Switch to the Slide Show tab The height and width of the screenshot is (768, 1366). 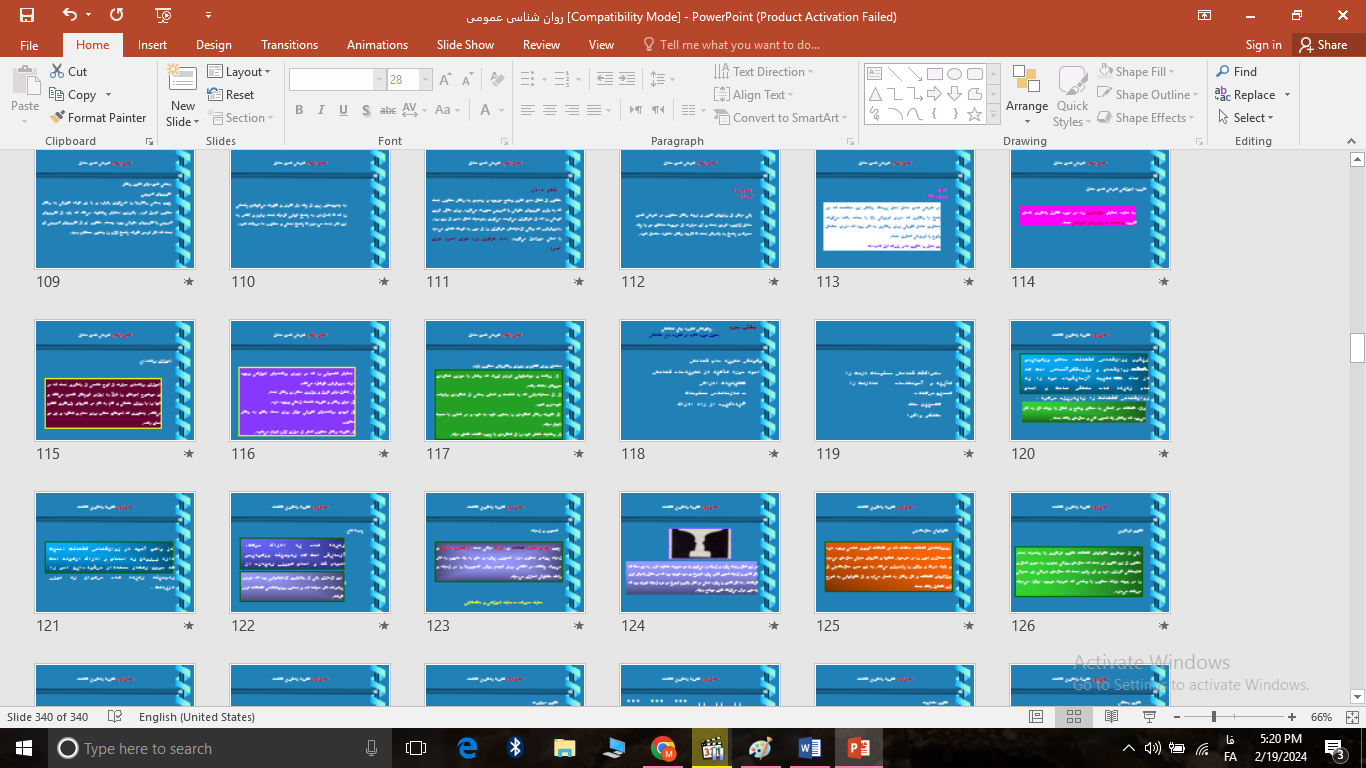tap(465, 45)
